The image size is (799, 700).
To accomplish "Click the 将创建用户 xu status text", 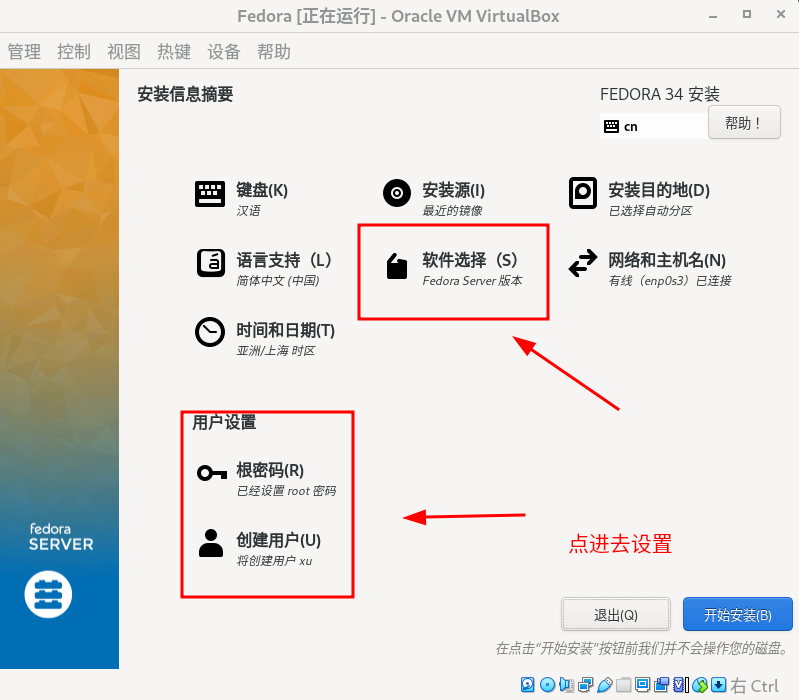I will click(274, 561).
